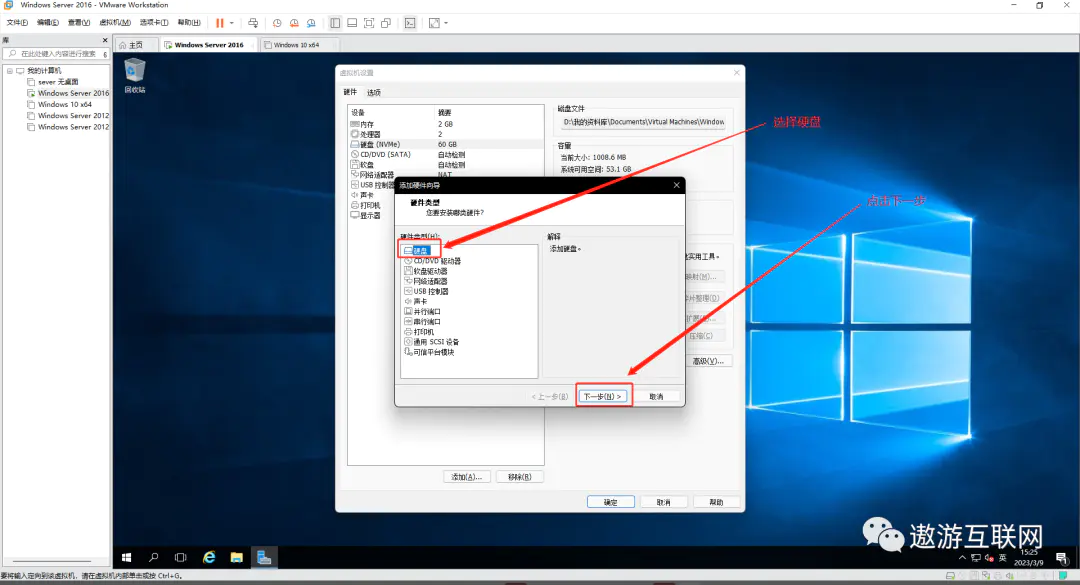
Task: Click the 下一步(N) button in wizard
Action: 604,396
